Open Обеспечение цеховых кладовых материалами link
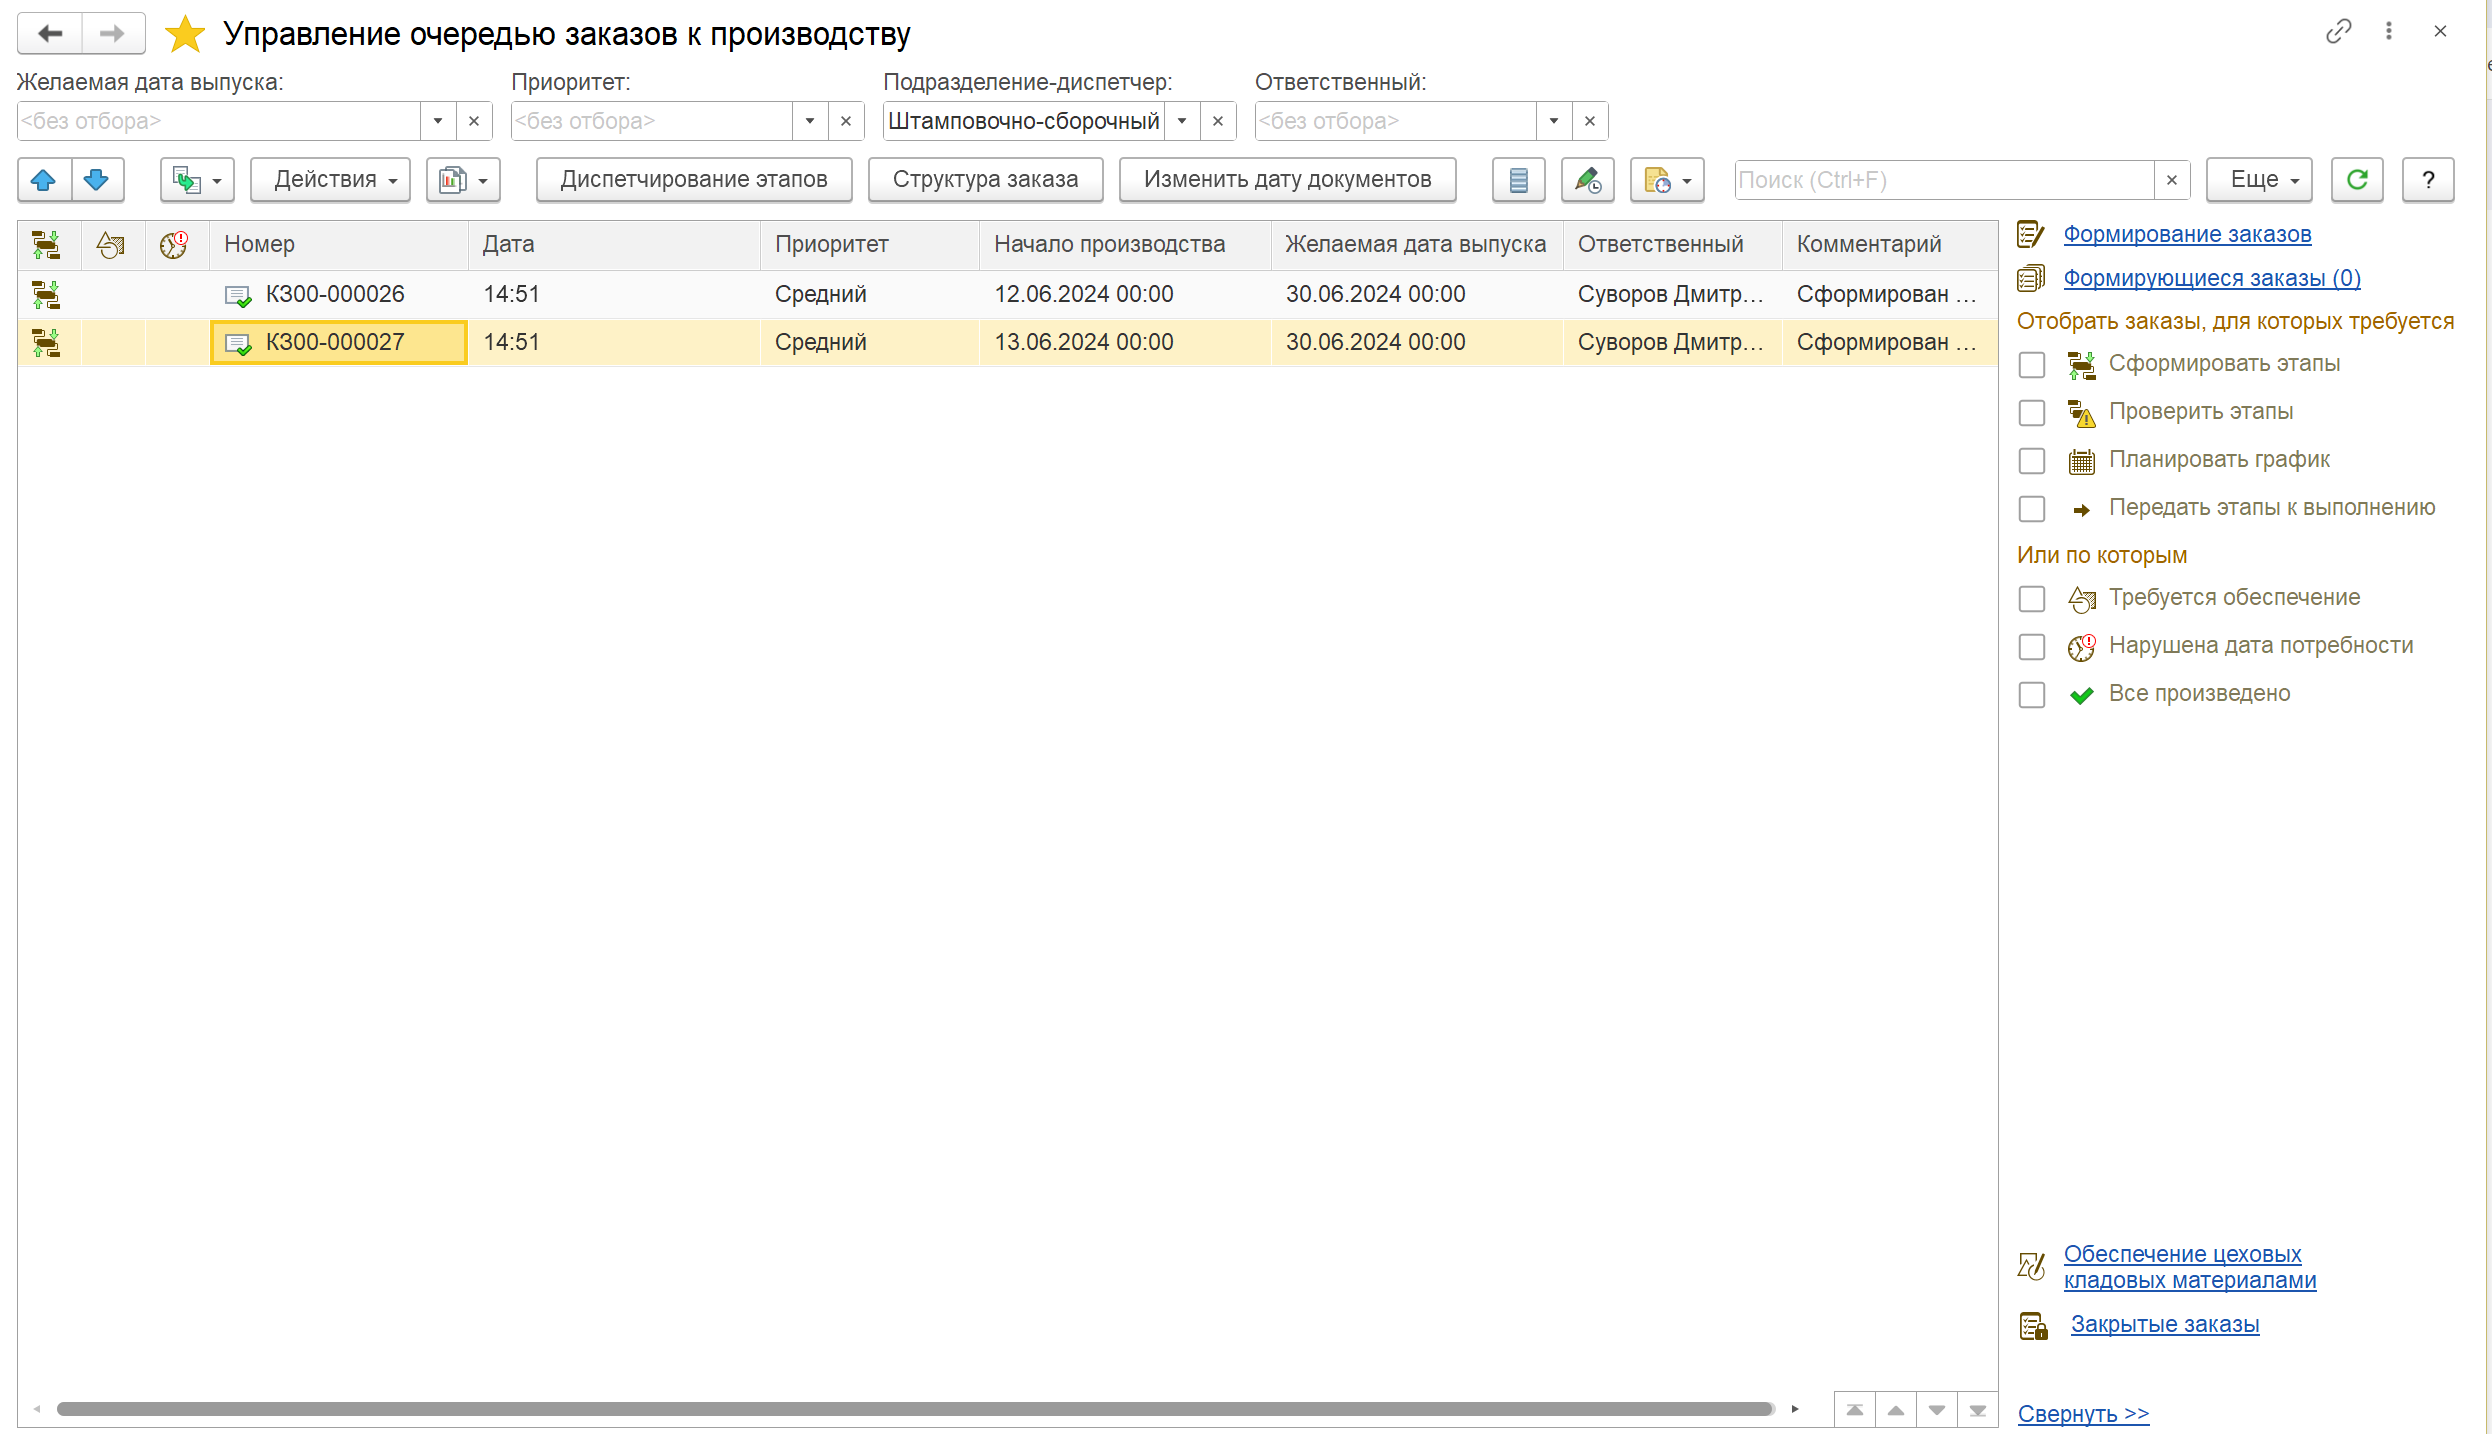 pos(2190,1267)
